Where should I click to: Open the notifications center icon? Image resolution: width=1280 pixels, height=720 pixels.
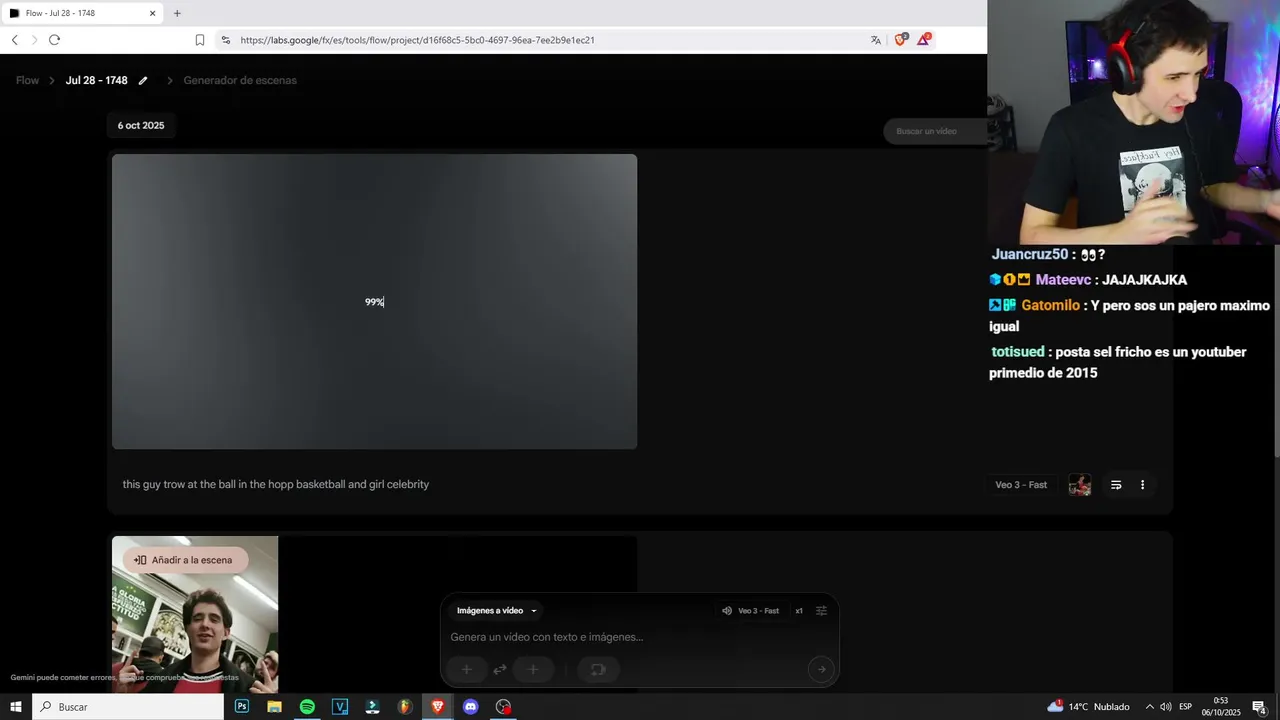[x=1260, y=707]
